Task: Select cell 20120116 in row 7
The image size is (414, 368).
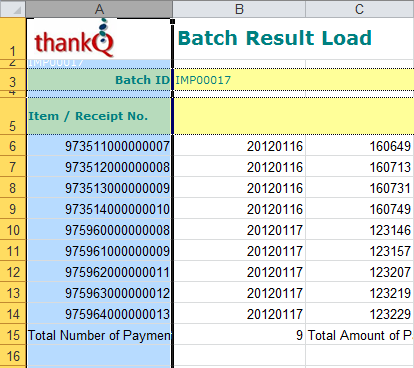Action: pyautogui.click(x=239, y=167)
